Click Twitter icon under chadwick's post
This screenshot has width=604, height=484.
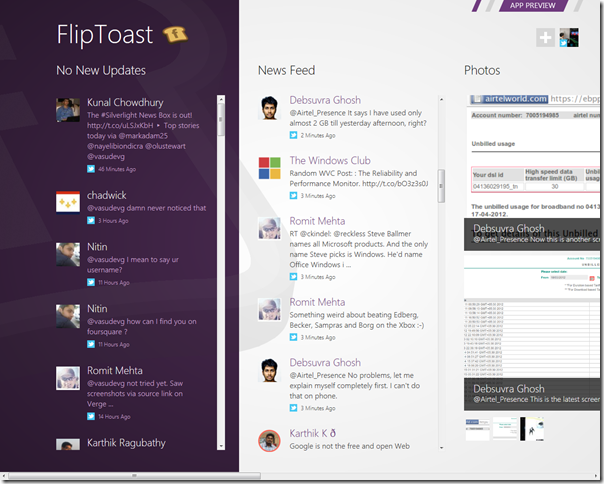[x=91, y=220]
